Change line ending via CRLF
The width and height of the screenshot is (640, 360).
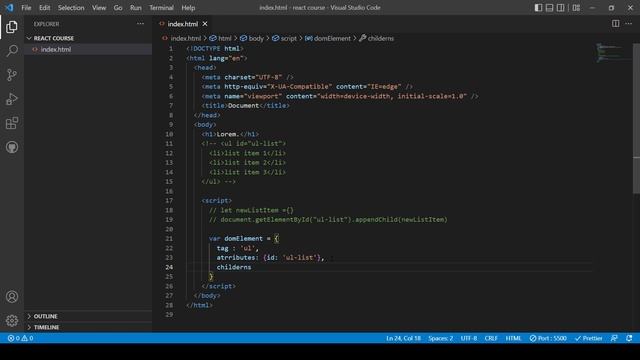click(x=491, y=338)
